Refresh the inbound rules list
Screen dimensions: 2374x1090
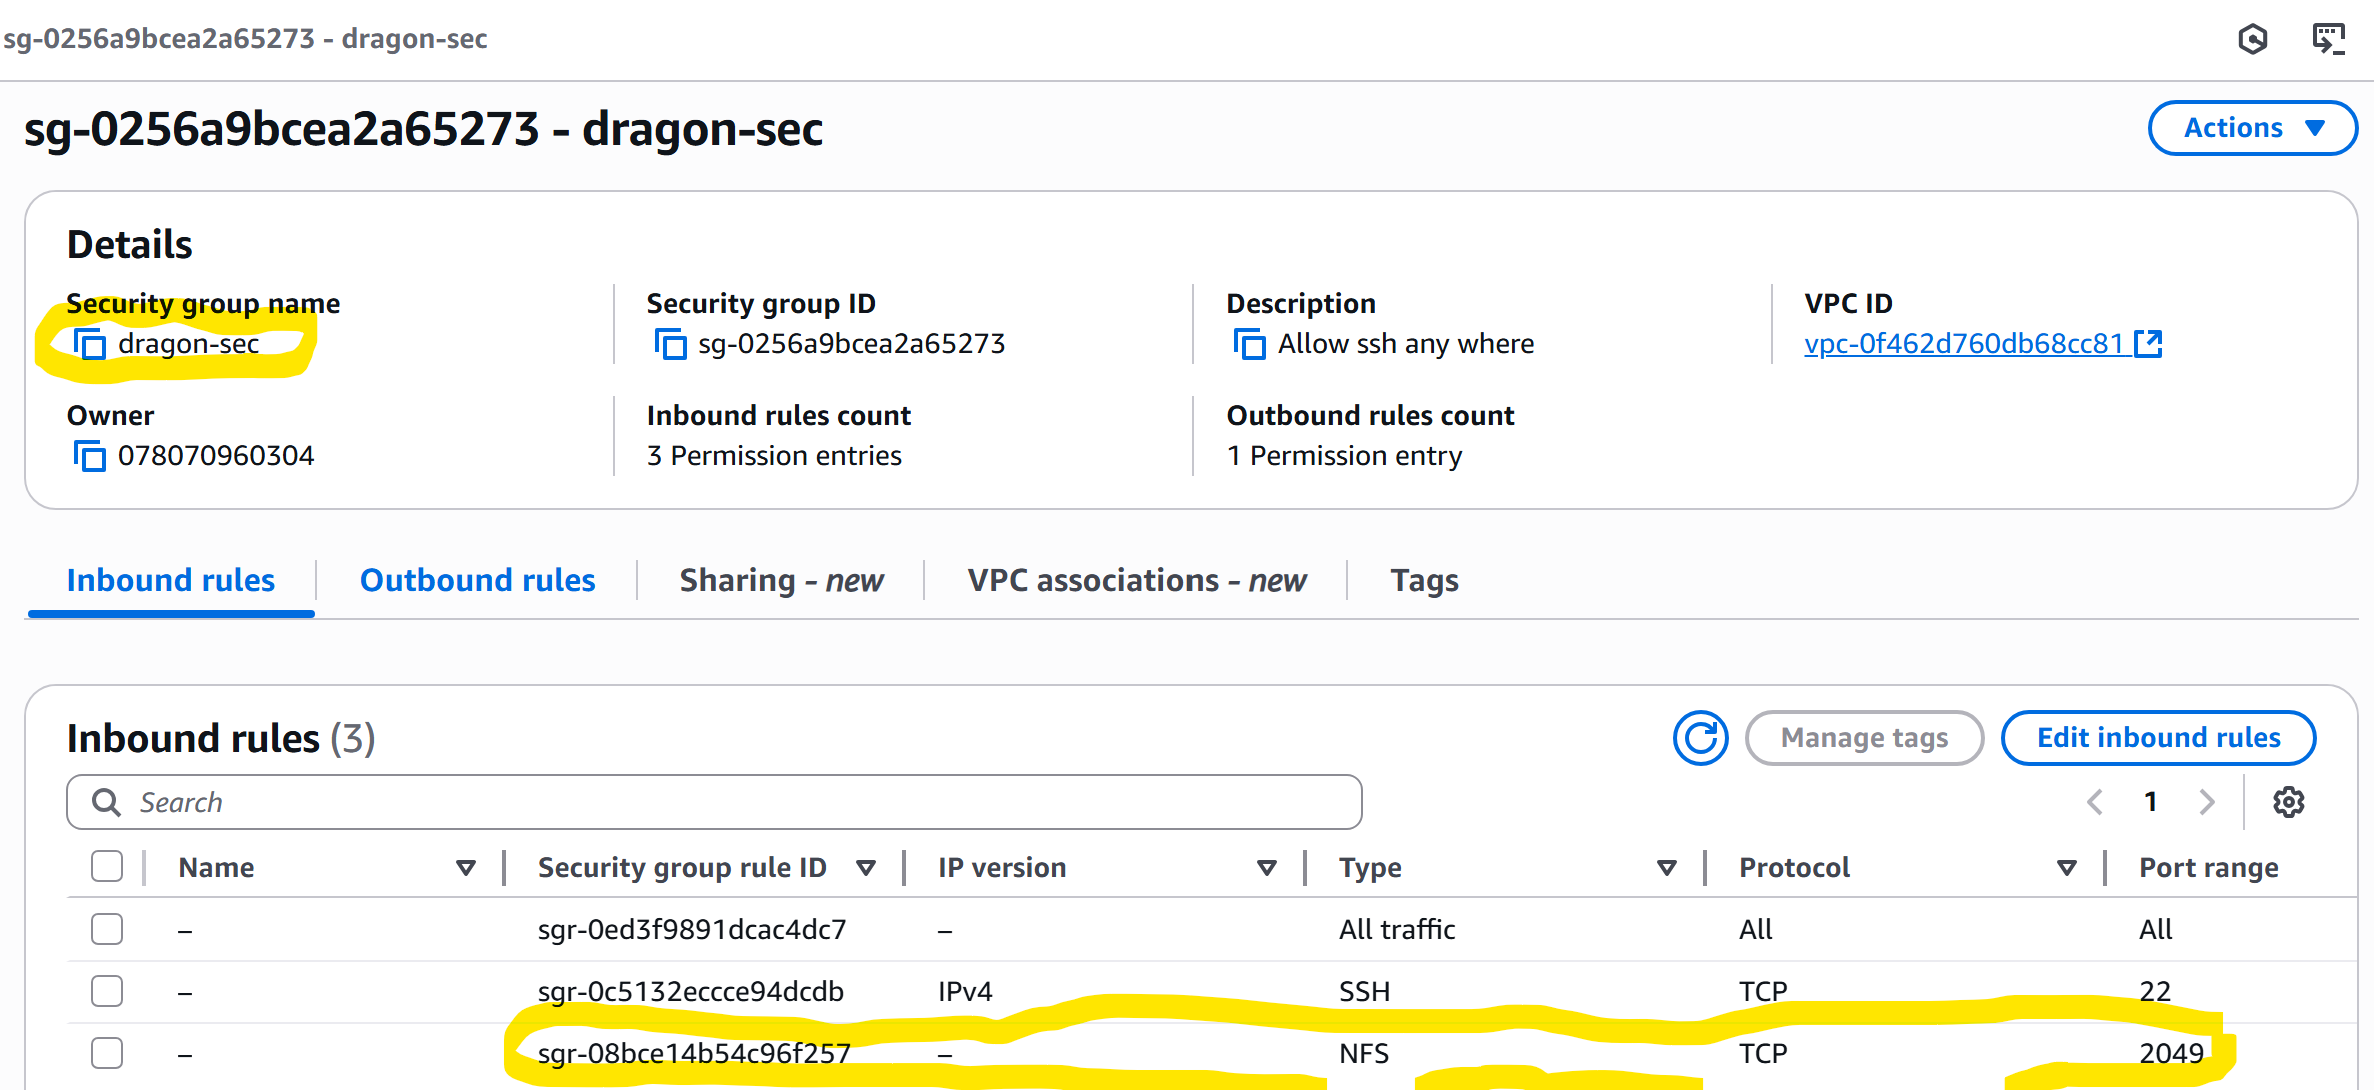(x=1700, y=738)
